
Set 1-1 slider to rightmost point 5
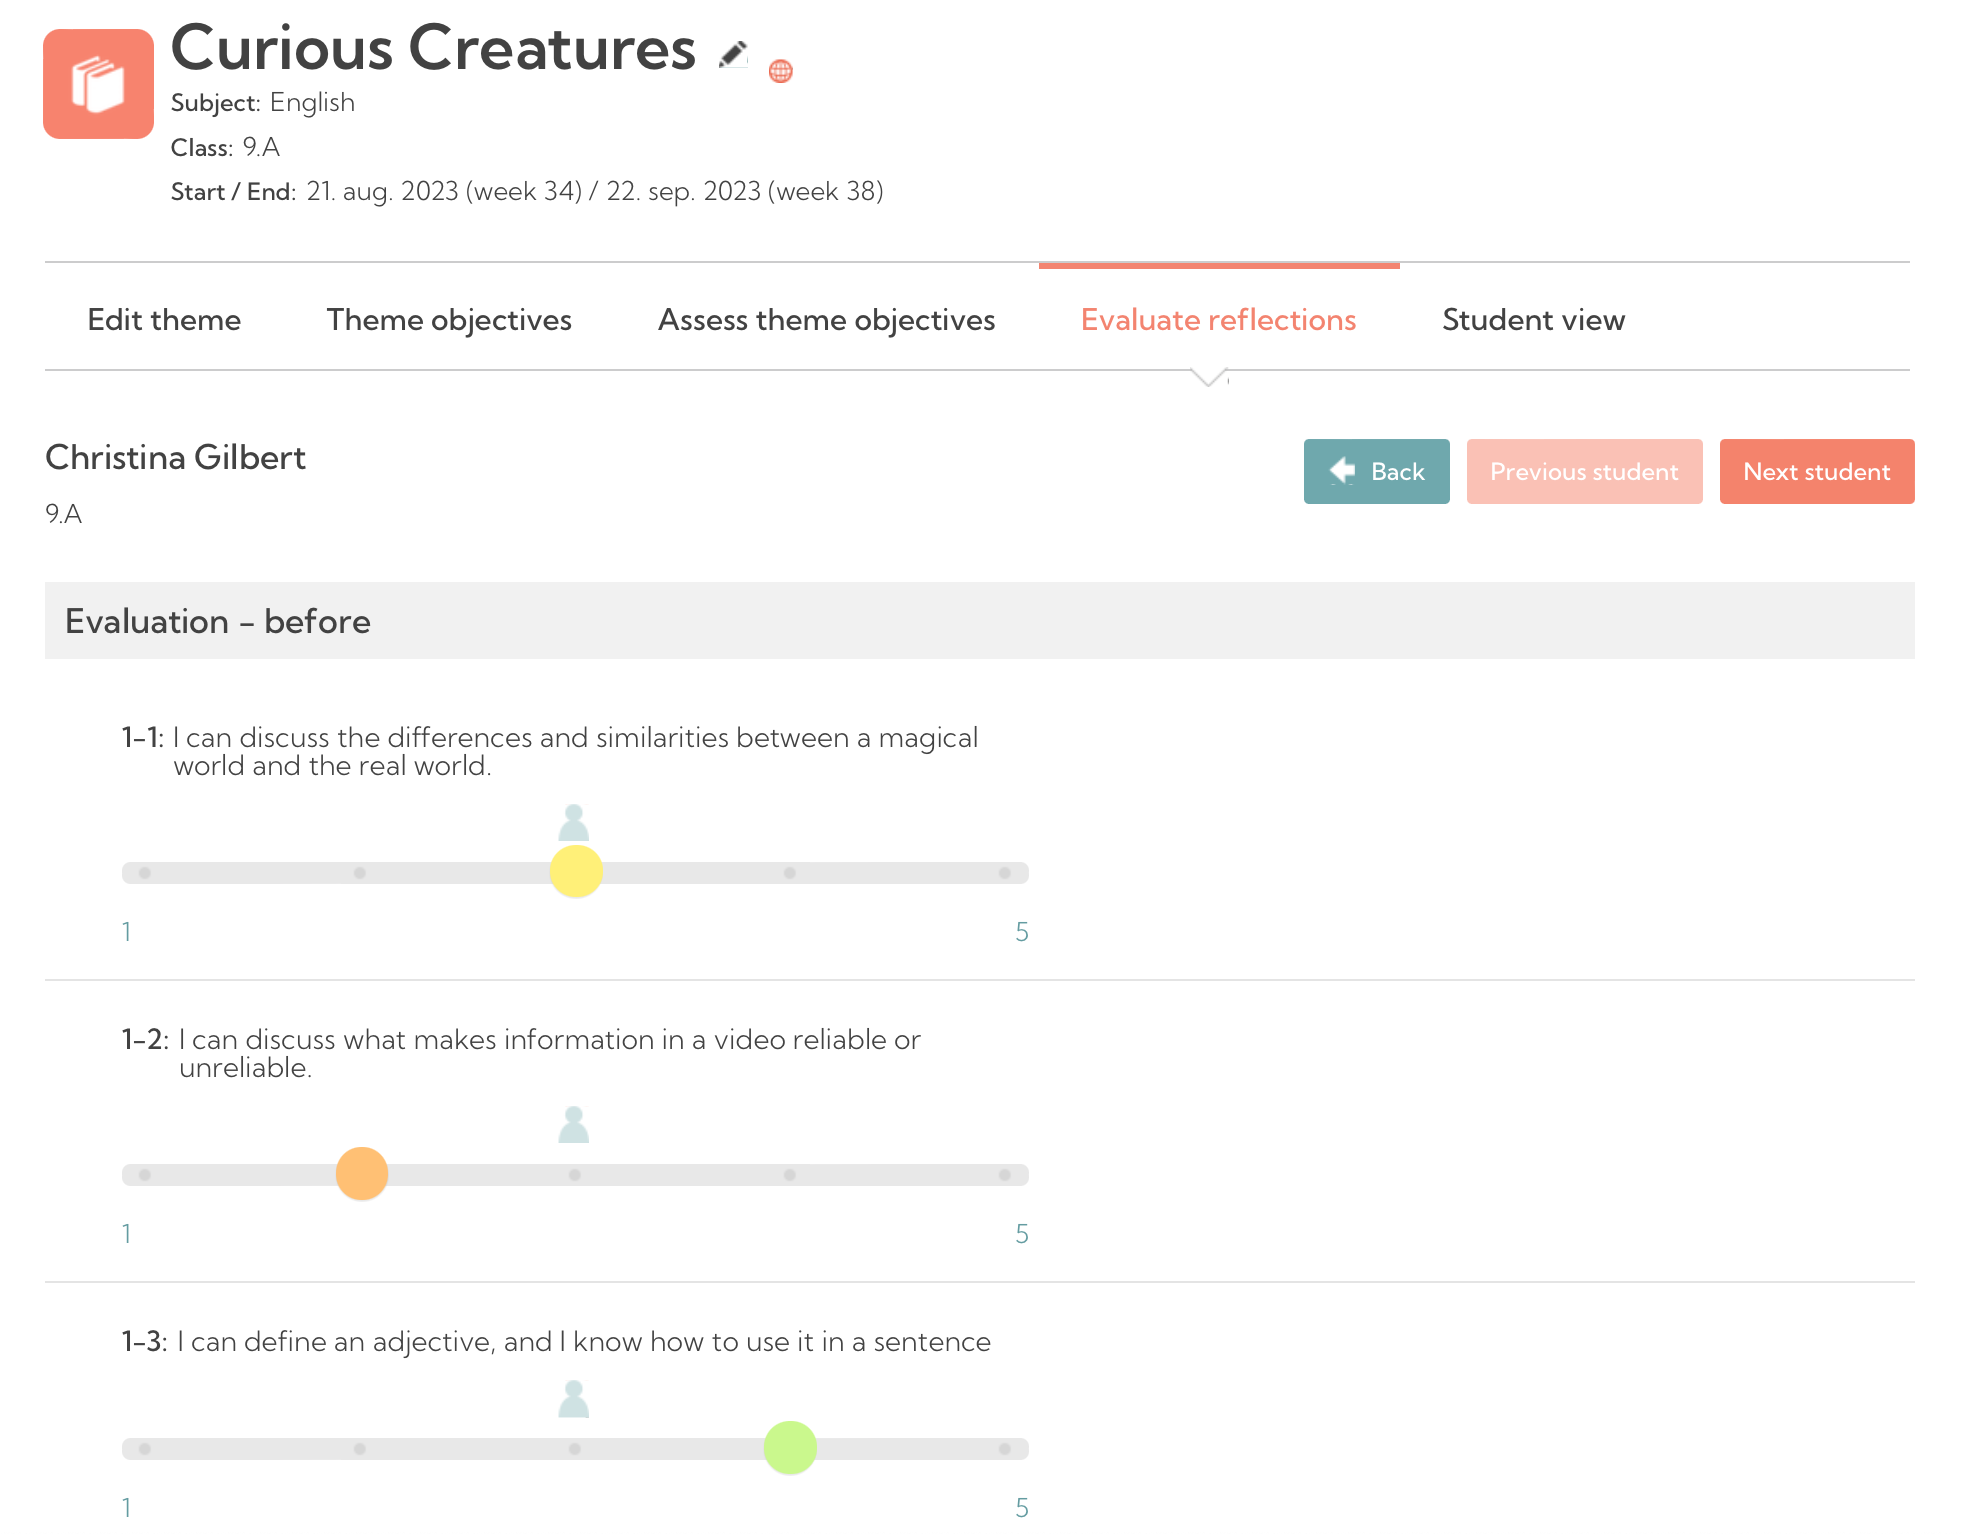(1004, 873)
